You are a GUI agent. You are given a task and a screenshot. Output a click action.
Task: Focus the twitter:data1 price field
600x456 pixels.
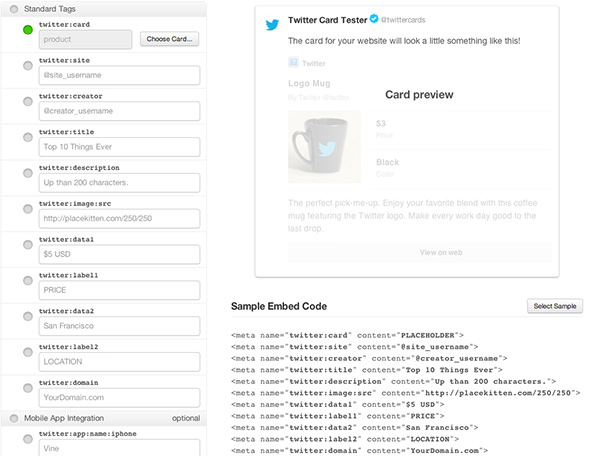coord(119,255)
